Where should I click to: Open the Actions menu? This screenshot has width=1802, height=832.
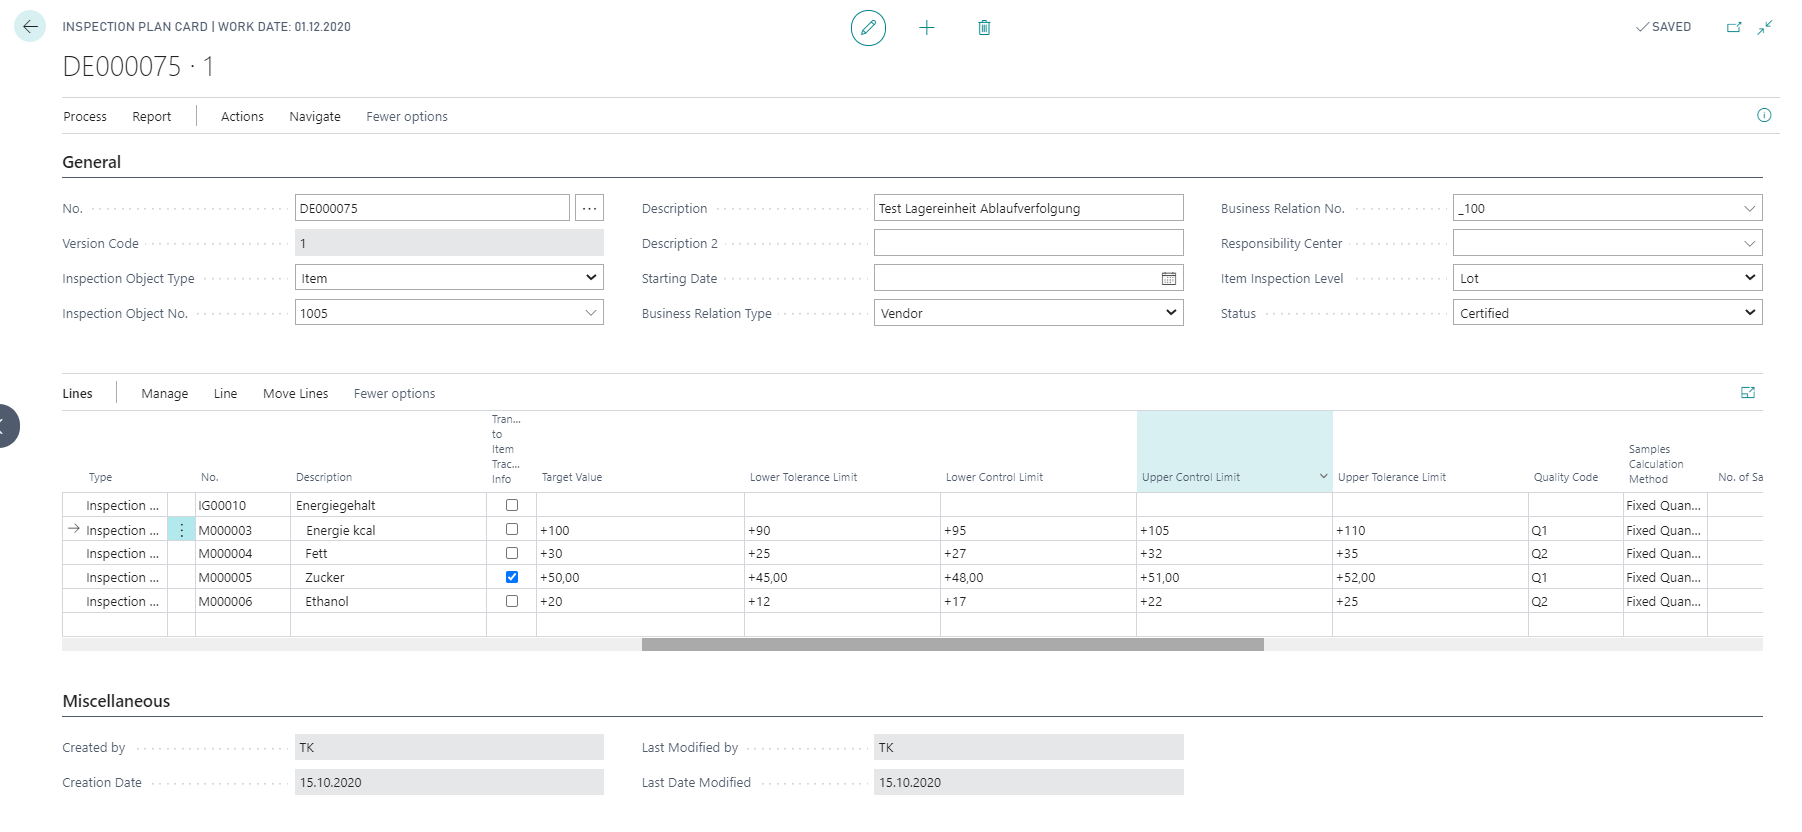(242, 116)
